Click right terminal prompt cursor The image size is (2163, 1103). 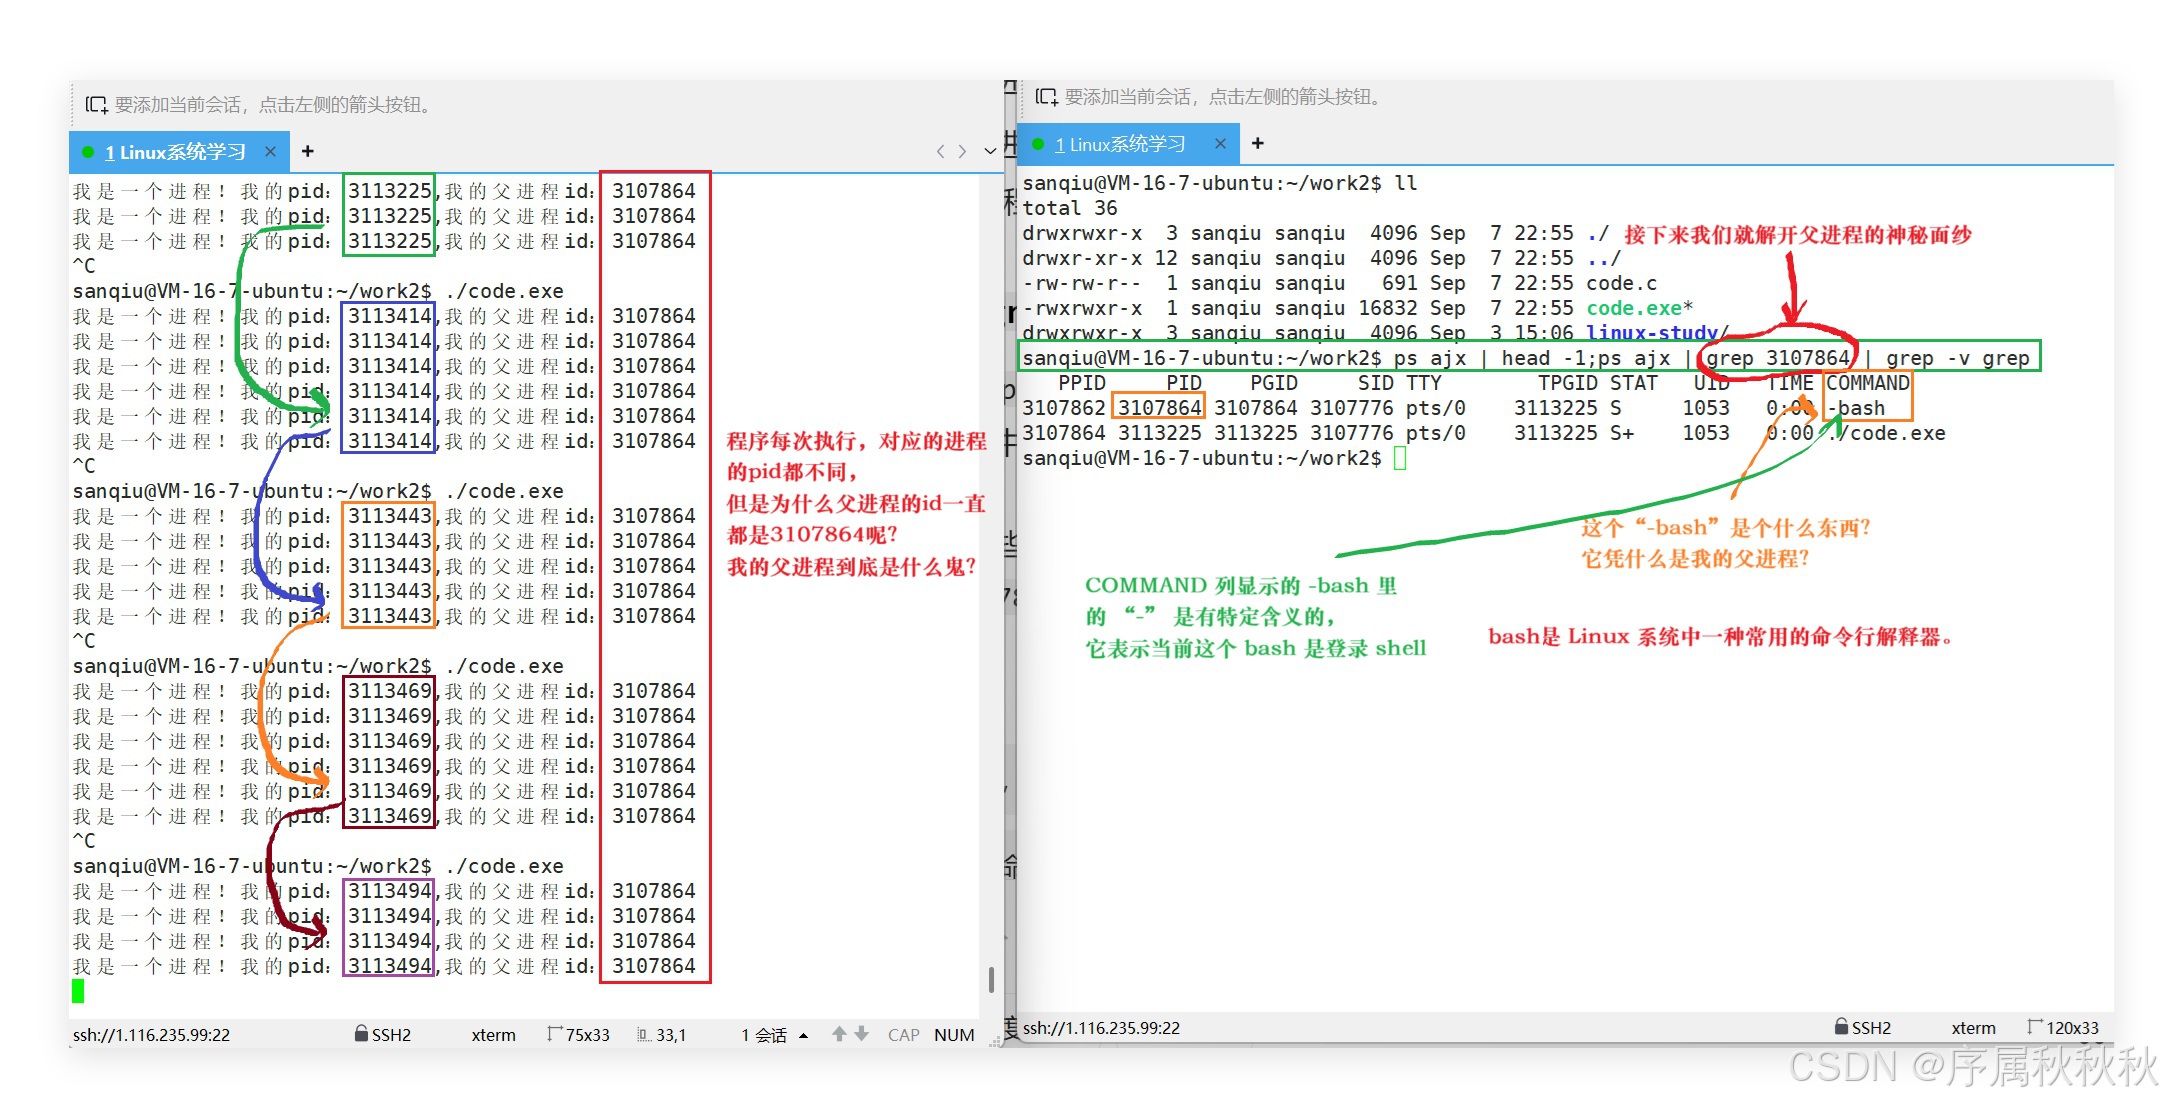(x=1400, y=458)
